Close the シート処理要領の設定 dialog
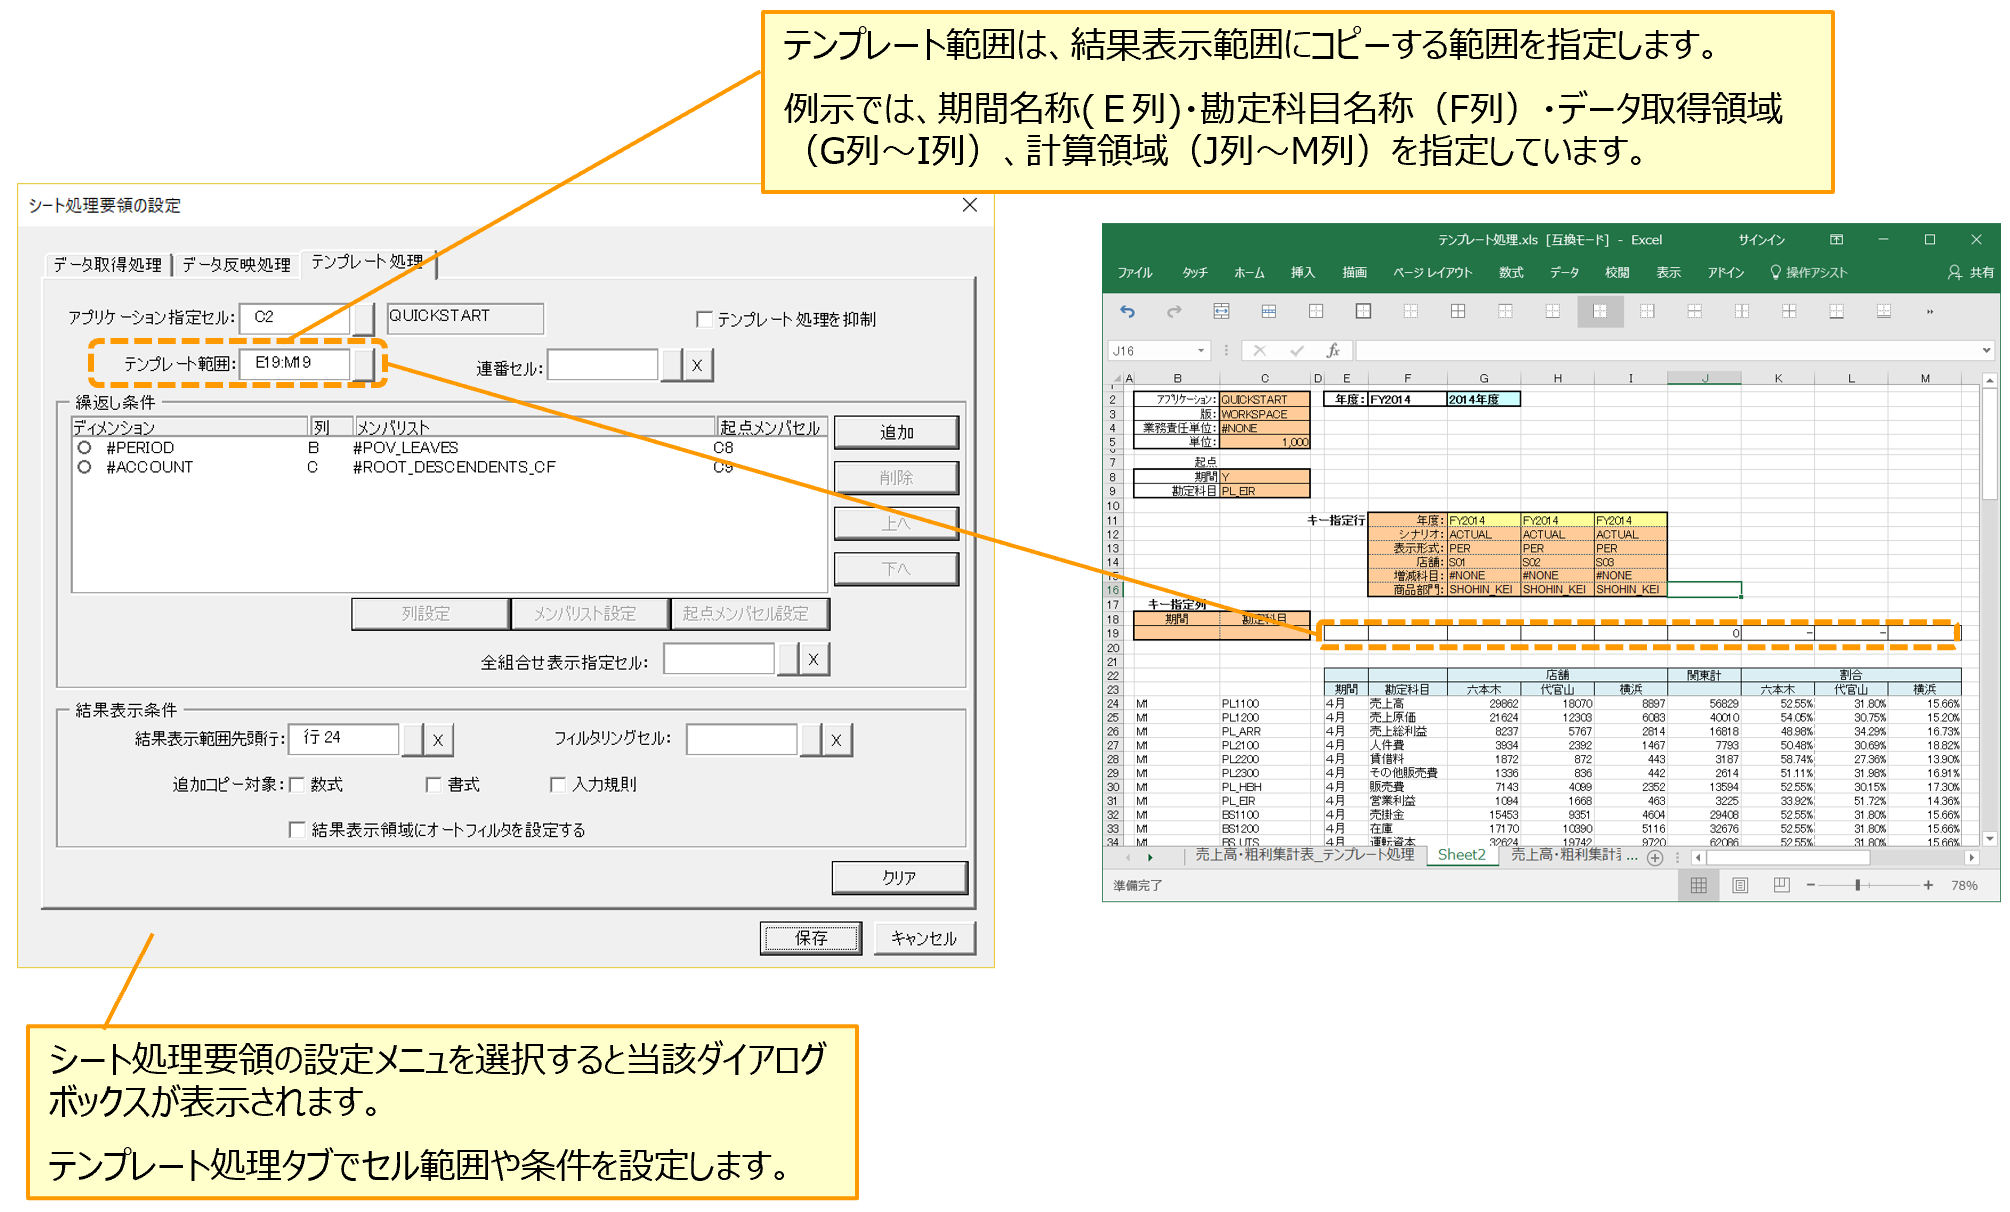Image resolution: width=2010 pixels, height=1212 pixels. 969,205
